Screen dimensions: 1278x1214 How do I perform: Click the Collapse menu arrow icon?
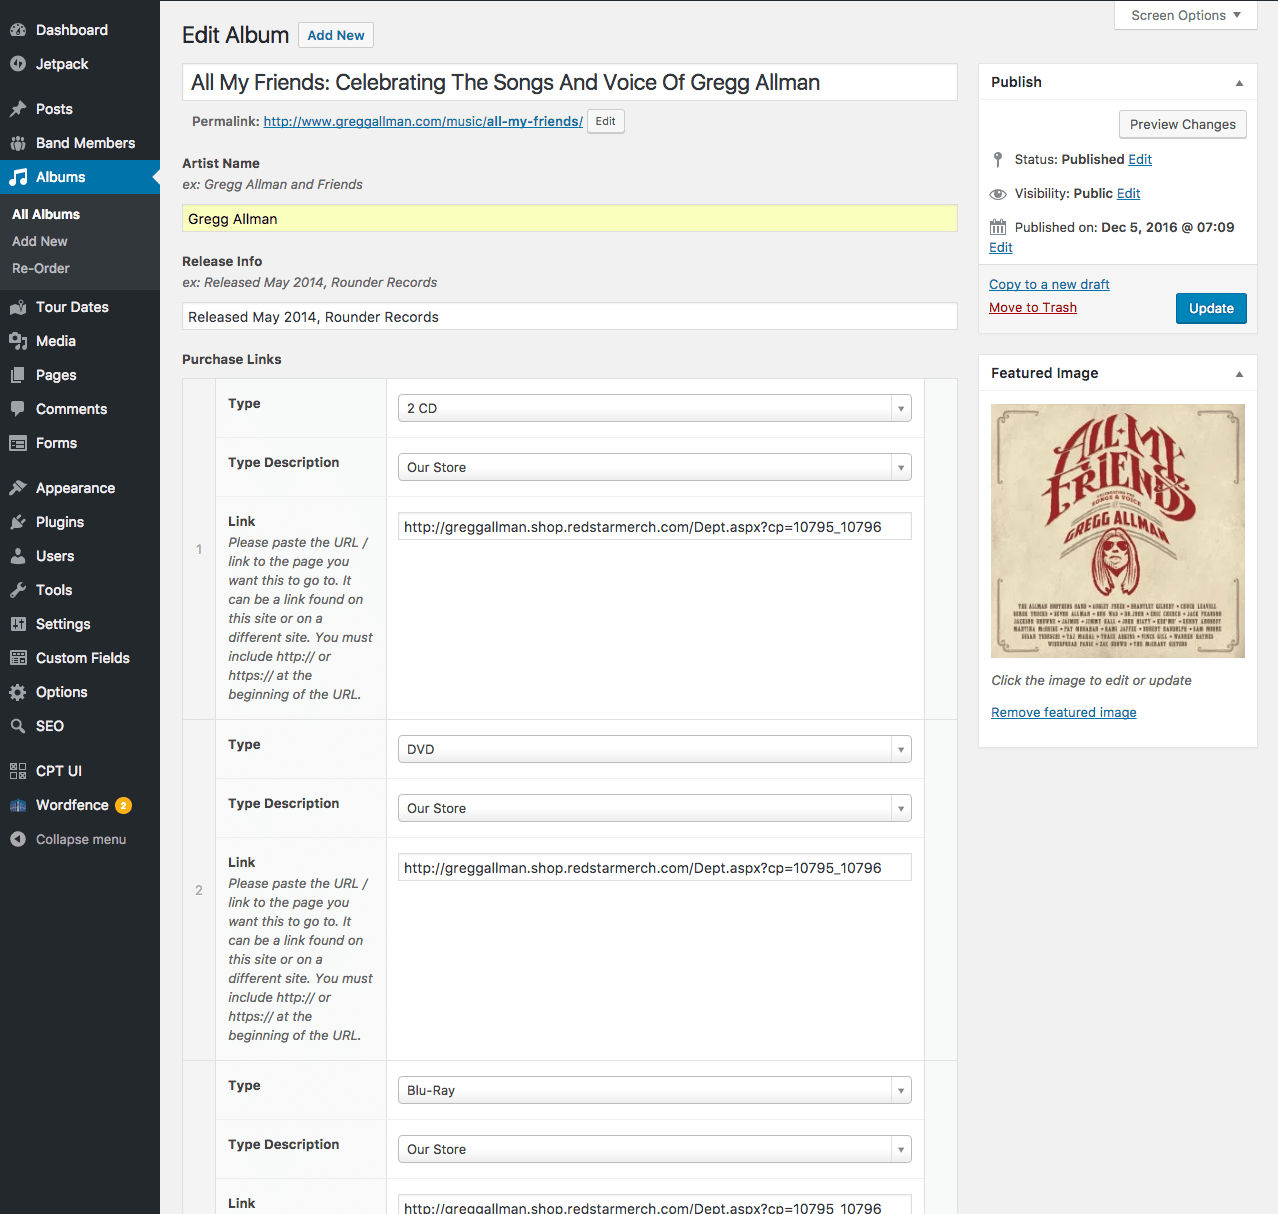18,839
